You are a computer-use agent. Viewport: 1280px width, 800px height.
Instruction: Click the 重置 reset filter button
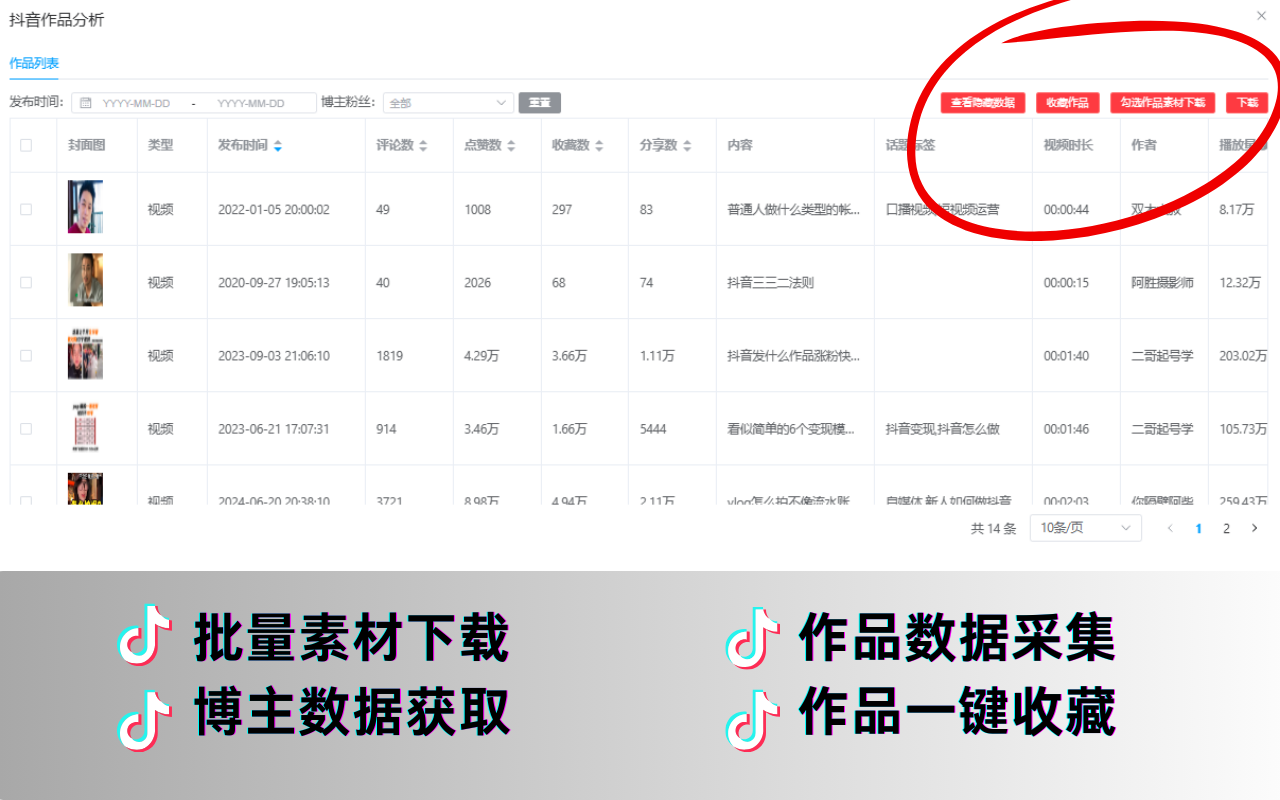pyautogui.click(x=539, y=102)
